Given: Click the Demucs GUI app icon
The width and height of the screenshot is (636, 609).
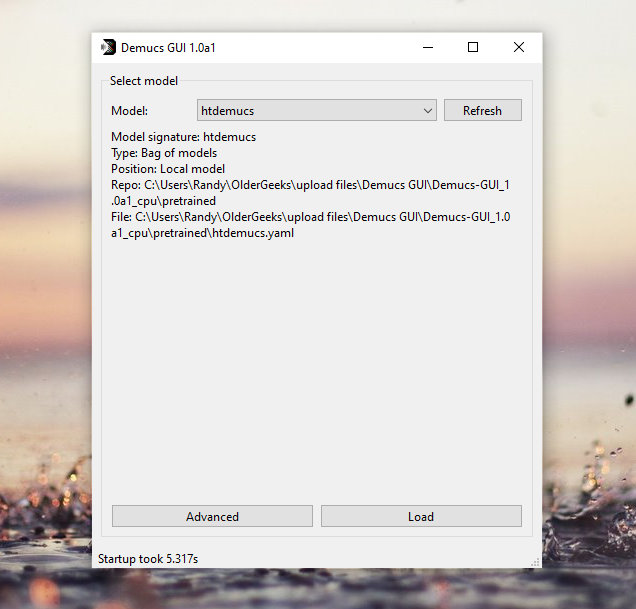Looking at the screenshot, I should (108, 47).
